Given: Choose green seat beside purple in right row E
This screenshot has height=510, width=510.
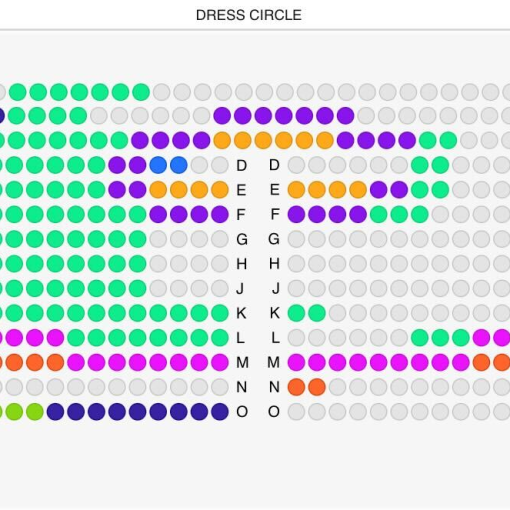Looking at the screenshot, I should pyautogui.click(x=420, y=190).
